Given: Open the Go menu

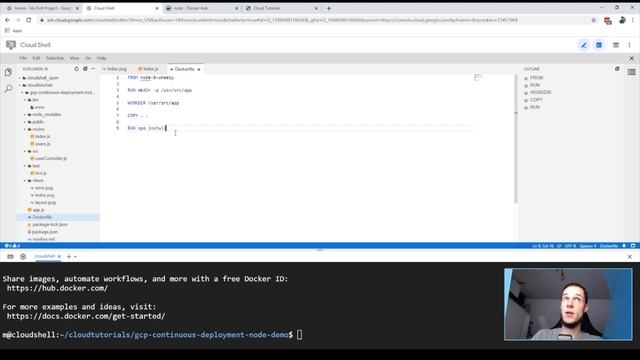Looking at the screenshot, I should pos(88,58).
